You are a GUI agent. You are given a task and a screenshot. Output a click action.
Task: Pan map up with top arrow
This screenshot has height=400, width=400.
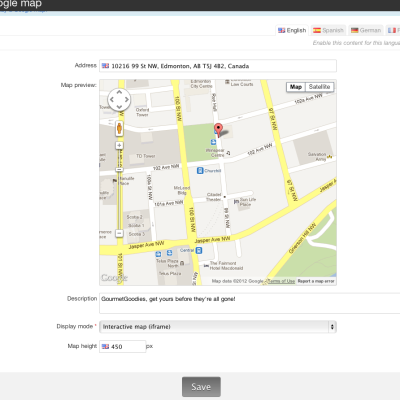(119, 92)
